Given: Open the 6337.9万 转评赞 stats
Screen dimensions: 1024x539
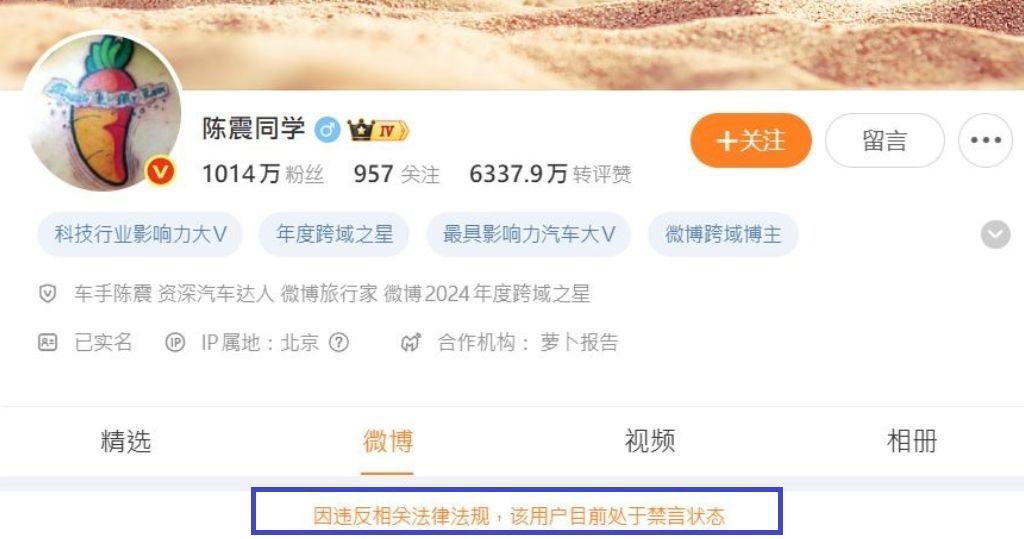Looking at the screenshot, I should pyautogui.click(x=550, y=174).
